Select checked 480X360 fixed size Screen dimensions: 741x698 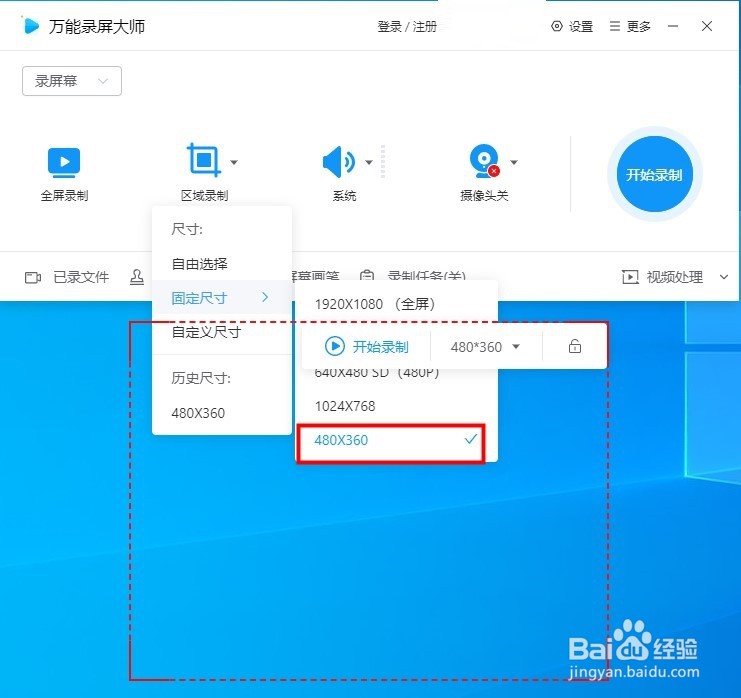pos(396,440)
